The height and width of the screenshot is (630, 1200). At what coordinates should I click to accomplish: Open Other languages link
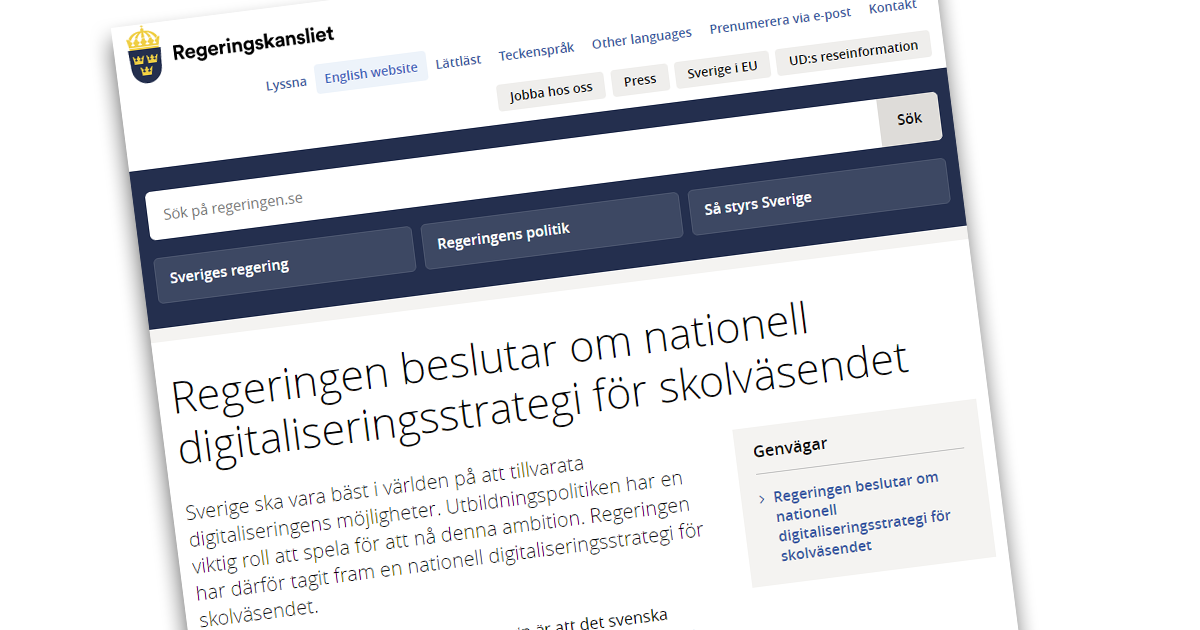pyautogui.click(x=642, y=39)
